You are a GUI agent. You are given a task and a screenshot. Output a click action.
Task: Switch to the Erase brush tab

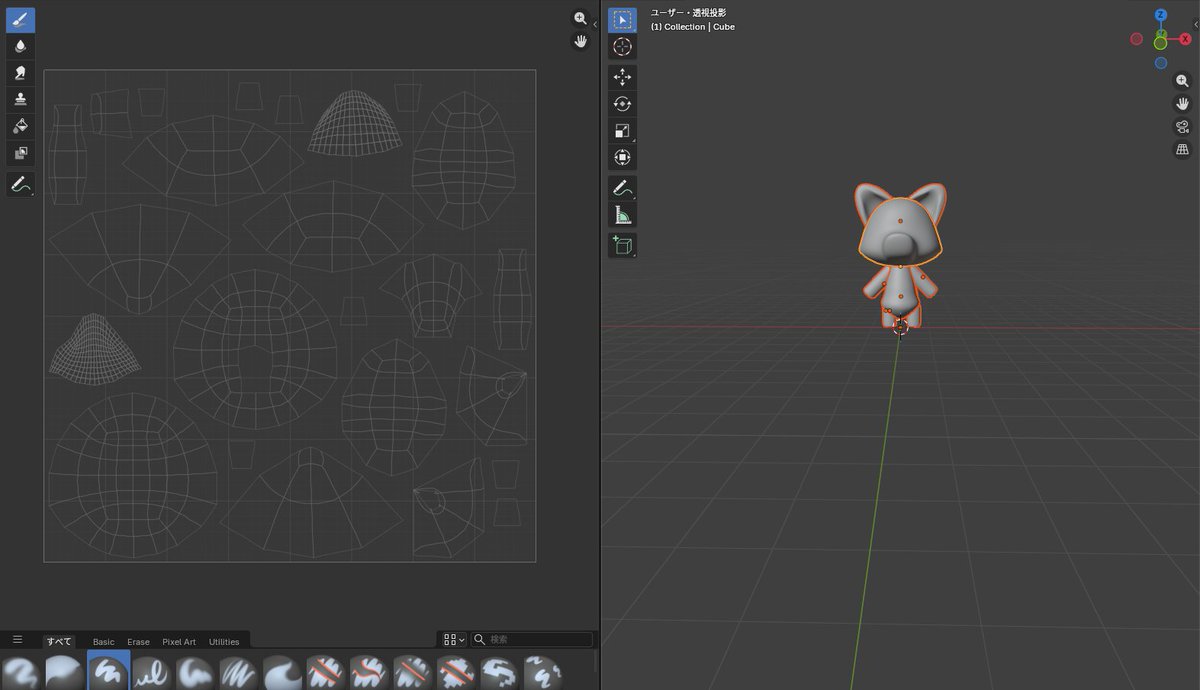coord(138,642)
